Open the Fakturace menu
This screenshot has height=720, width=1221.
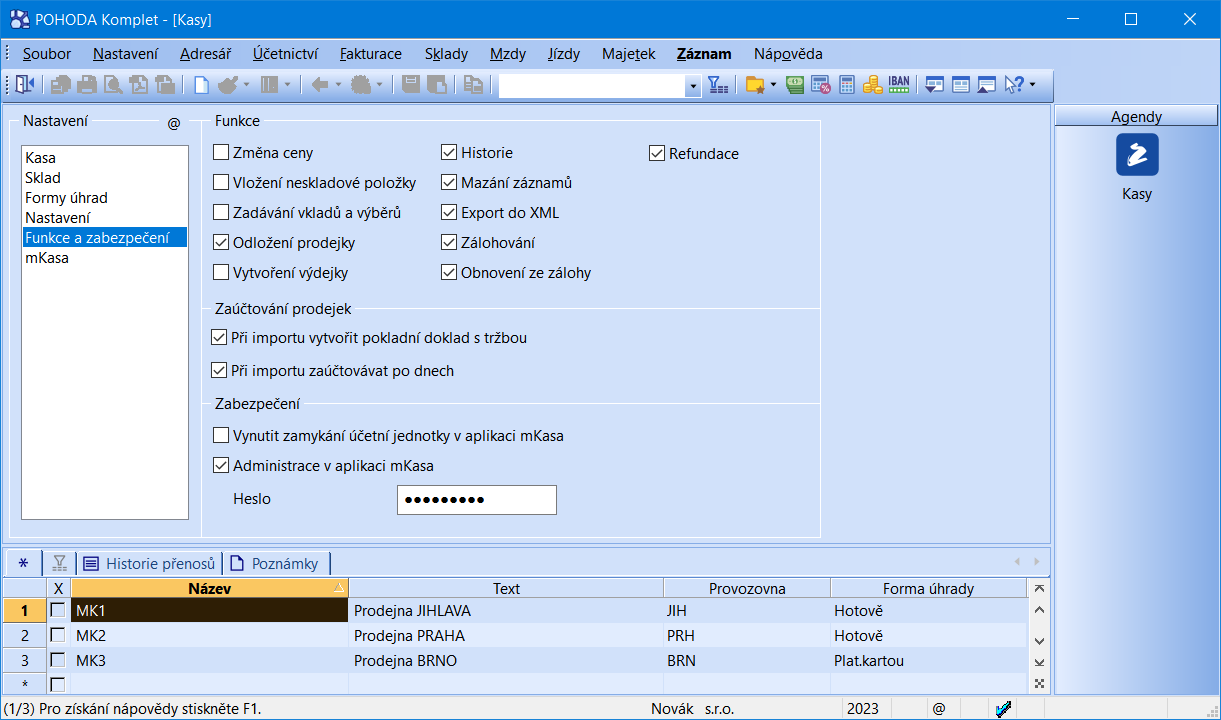click(371, 54)
